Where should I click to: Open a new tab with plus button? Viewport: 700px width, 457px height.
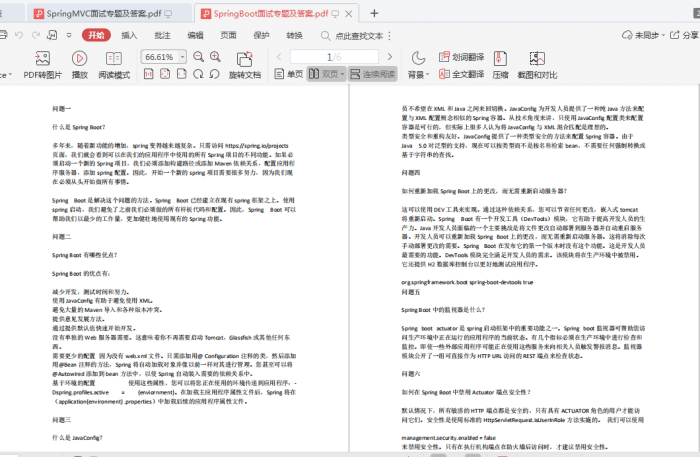coord(374,13)
